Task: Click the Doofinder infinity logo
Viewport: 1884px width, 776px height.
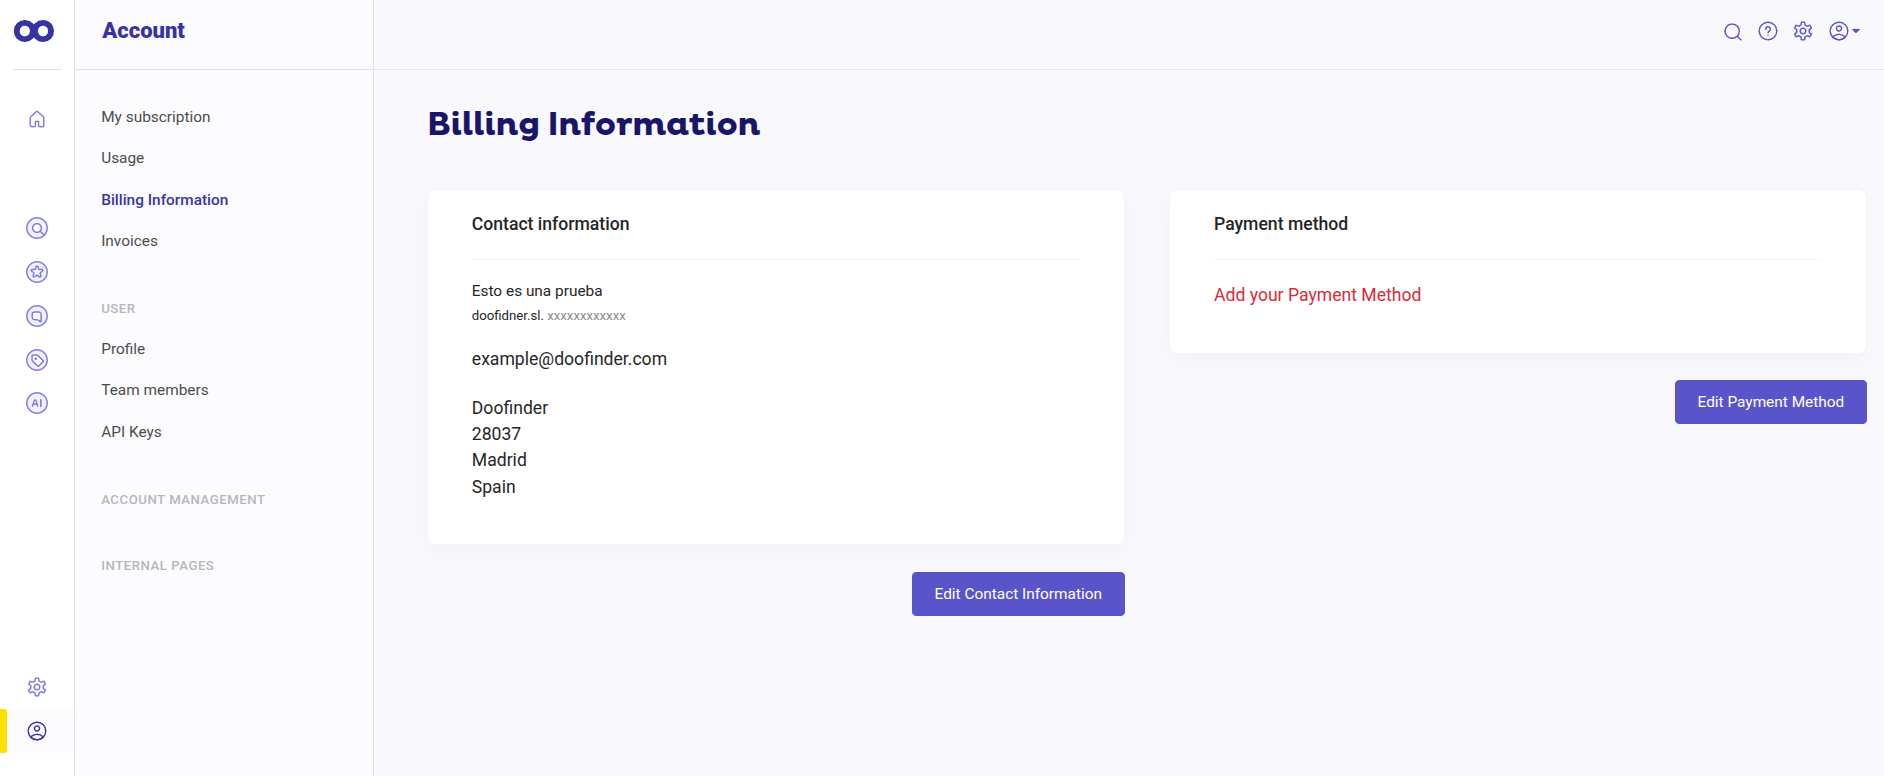Action: coord(34,31)
